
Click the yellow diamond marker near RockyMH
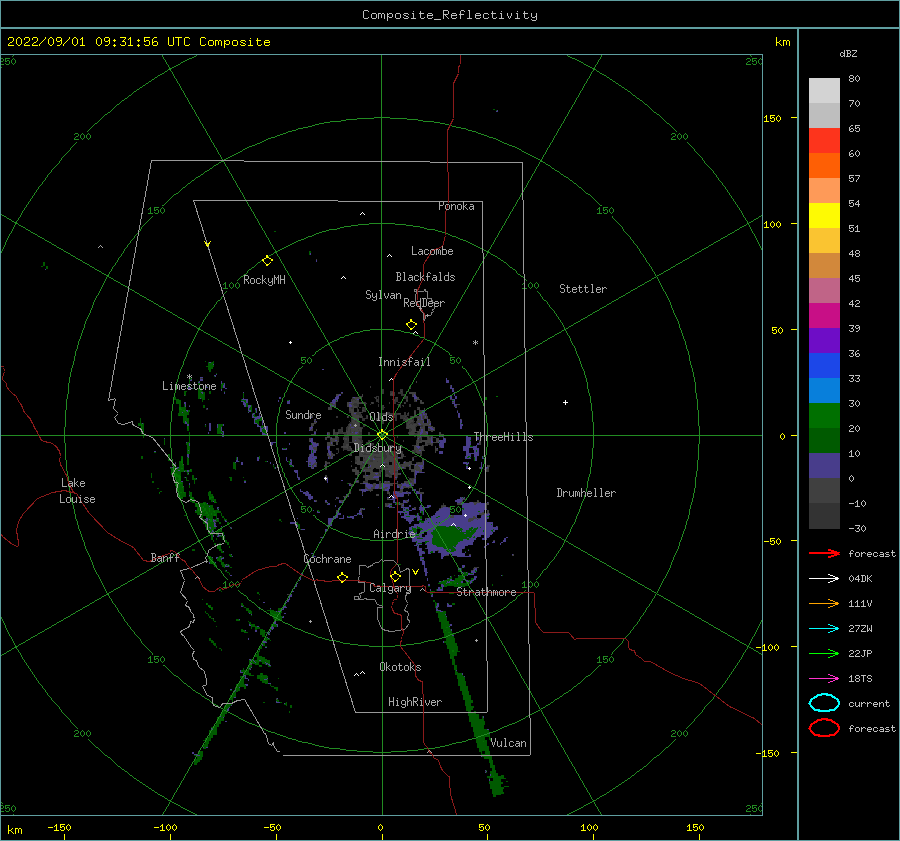(267, 261)
